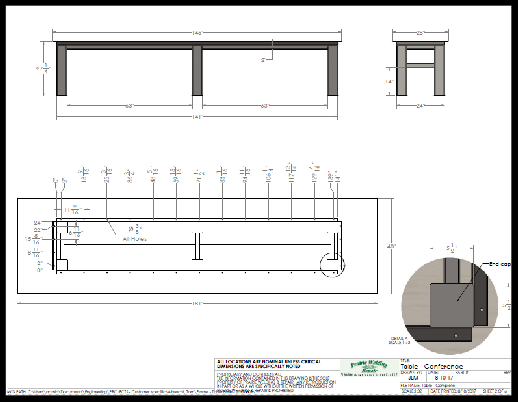Image resolution: width=518 pixels, height=402 pixels.
Task: Select the file name line in the title block
Action: point(428,385)
